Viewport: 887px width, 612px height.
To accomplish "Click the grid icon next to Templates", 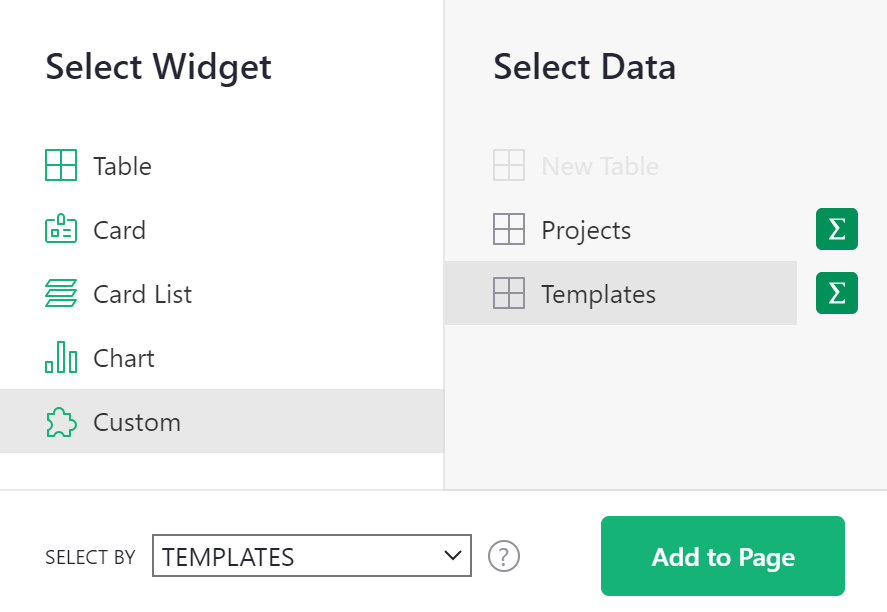I will point(510,293).
